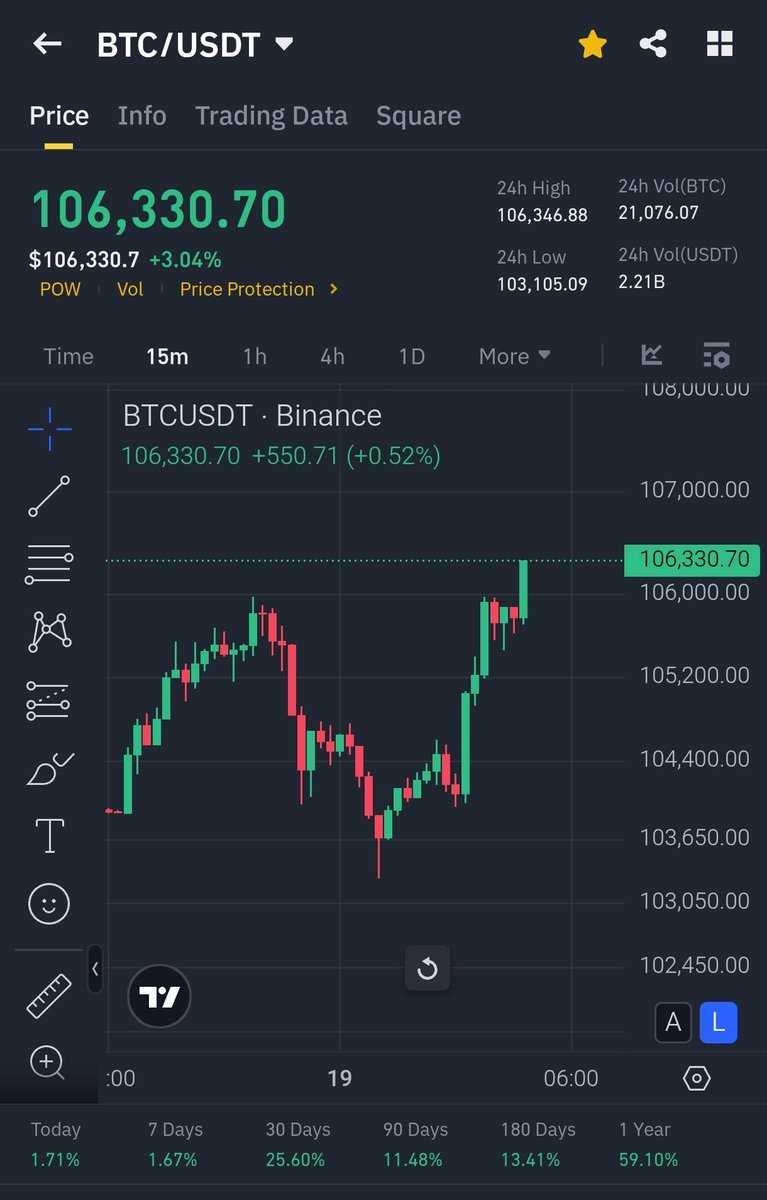
Task: Select the Fibonacci retracement tool
Action: pyautogui.click(x=49, y=565)
